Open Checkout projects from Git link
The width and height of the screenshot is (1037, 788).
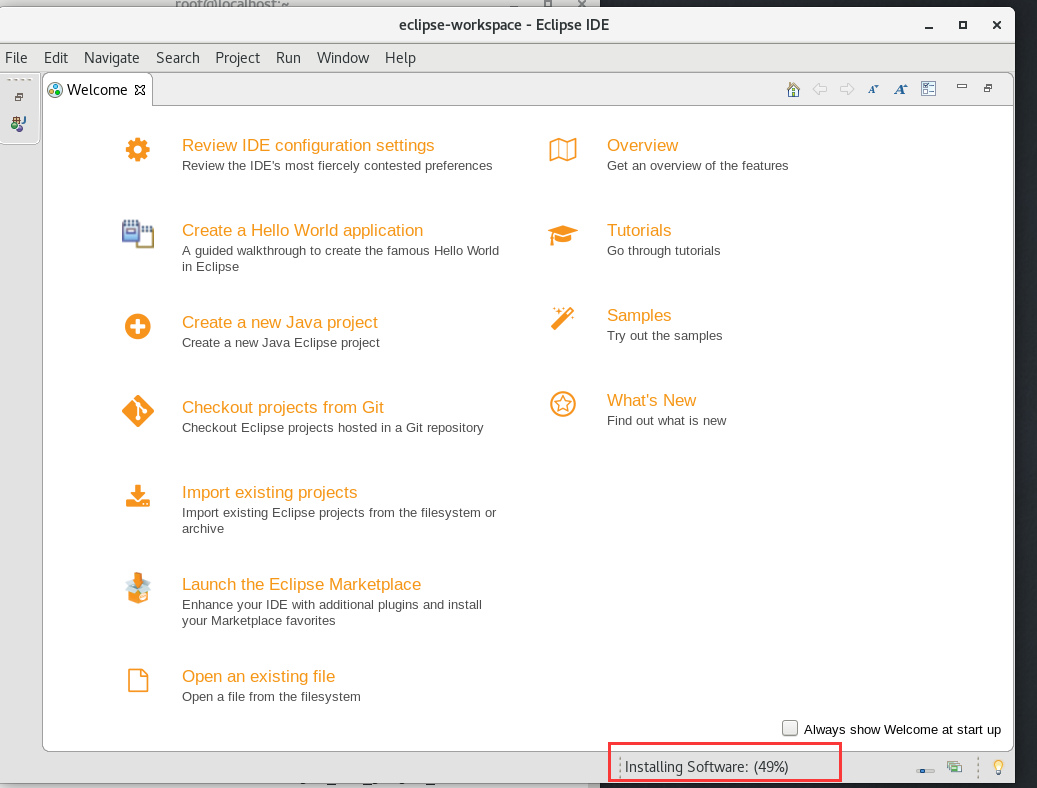282,407
